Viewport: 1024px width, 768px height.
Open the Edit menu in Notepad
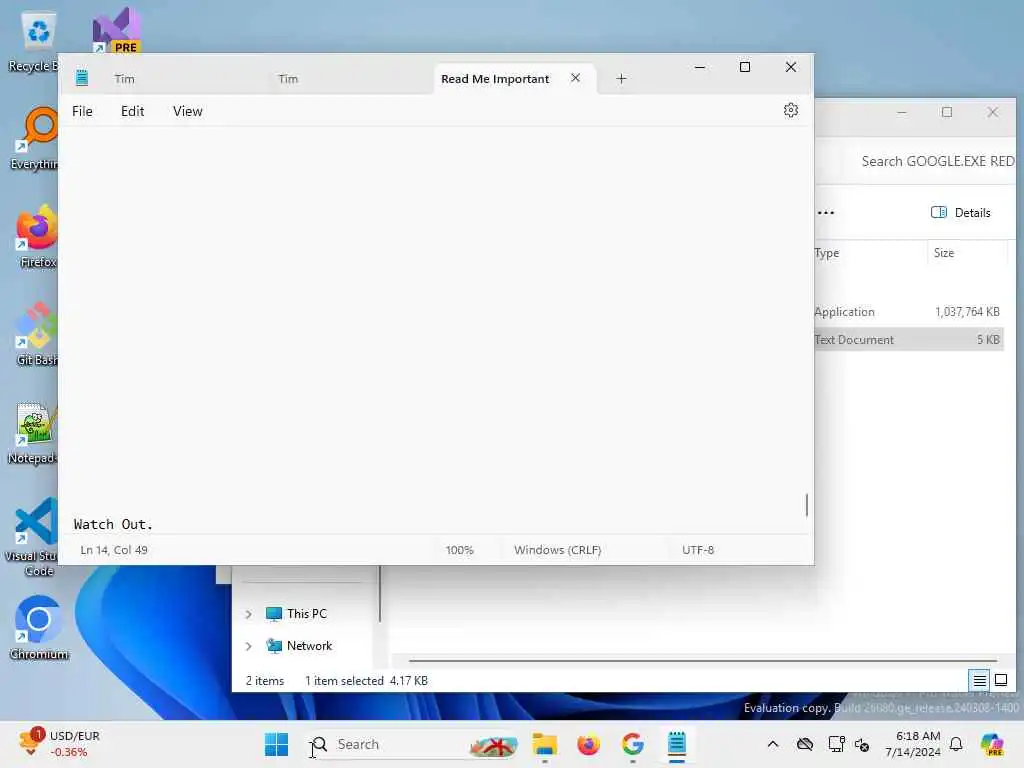pos(133,111)
